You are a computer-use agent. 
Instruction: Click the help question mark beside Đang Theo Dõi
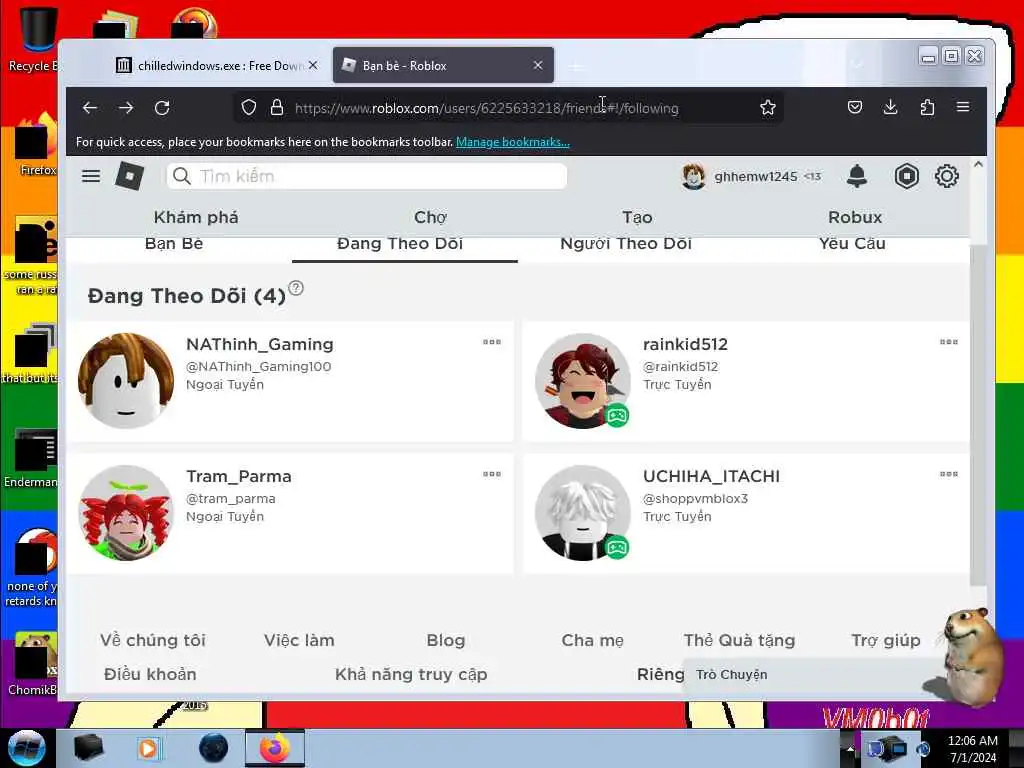pos(296,288)
